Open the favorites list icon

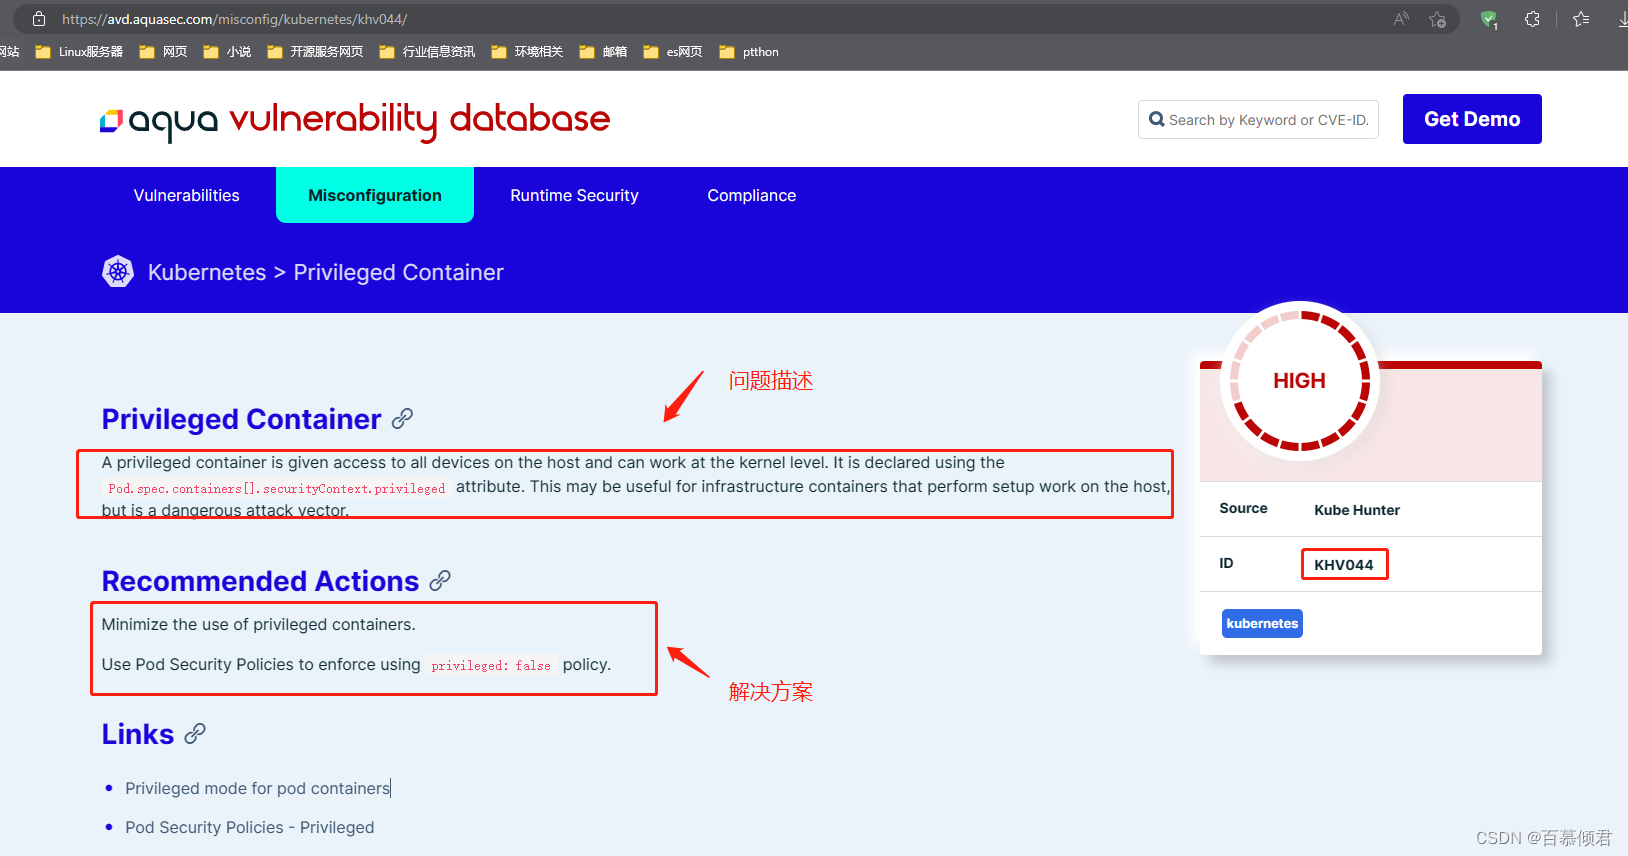[x=1581, y=19]
